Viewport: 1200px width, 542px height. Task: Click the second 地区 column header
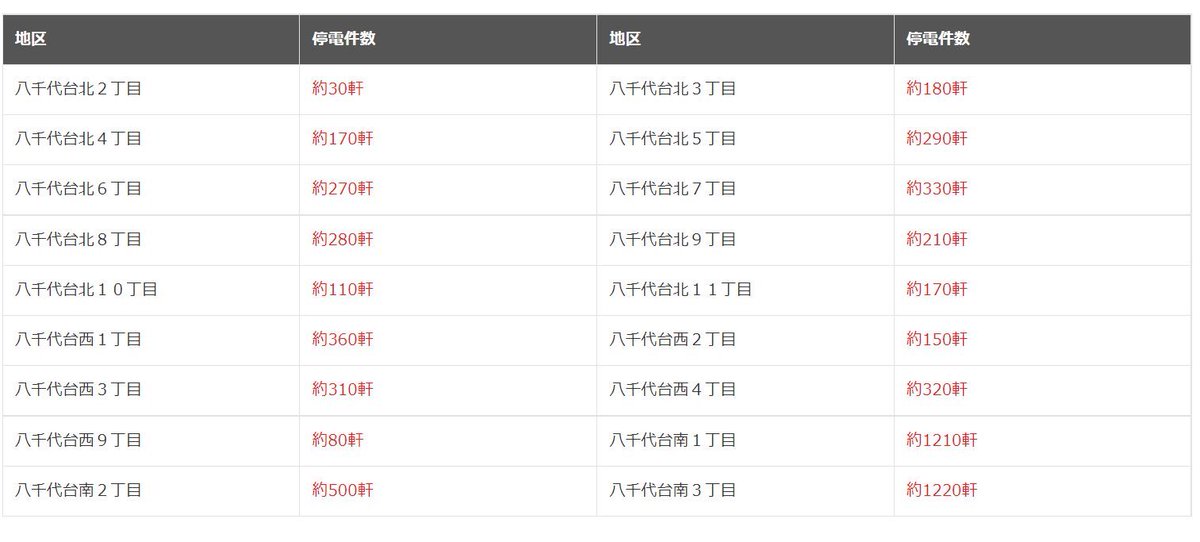[625, 39]
